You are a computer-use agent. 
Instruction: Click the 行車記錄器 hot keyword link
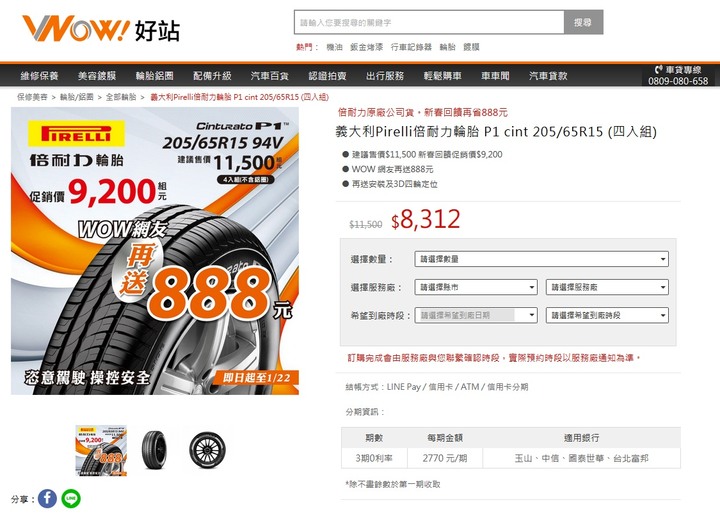coord(411,47)
